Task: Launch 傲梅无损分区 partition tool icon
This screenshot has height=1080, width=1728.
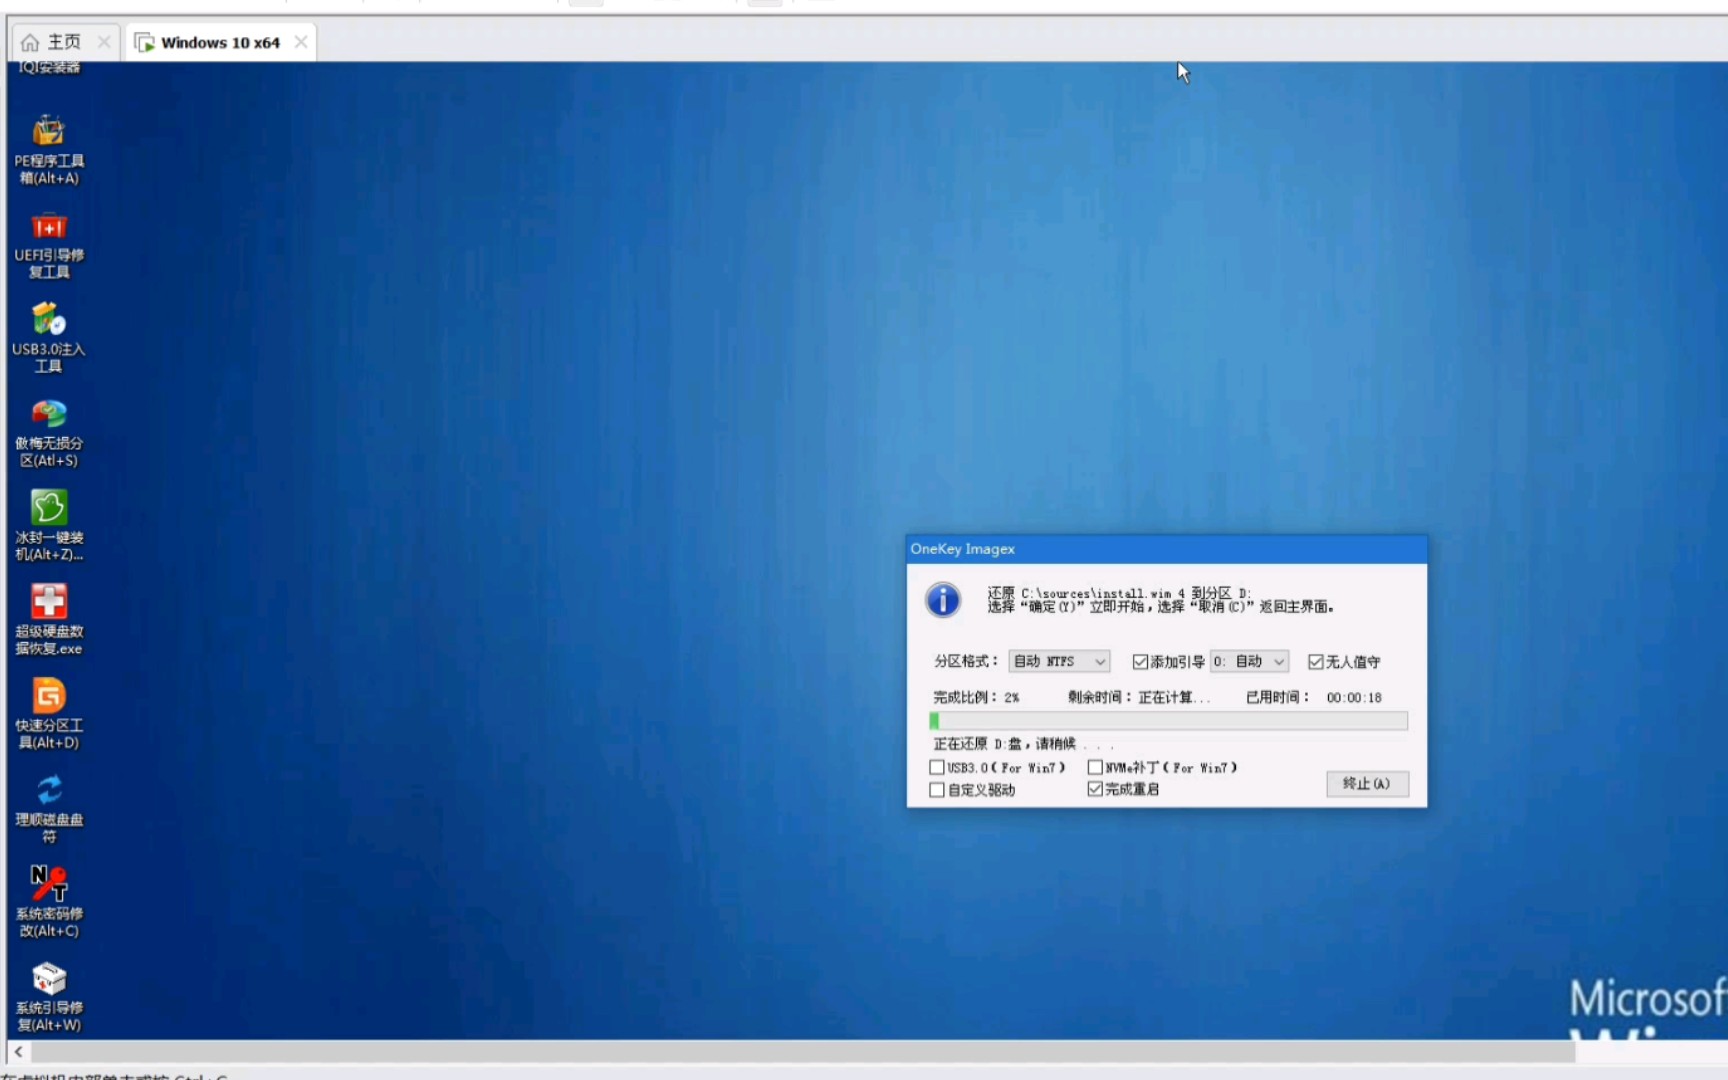Action: (48, 432)
